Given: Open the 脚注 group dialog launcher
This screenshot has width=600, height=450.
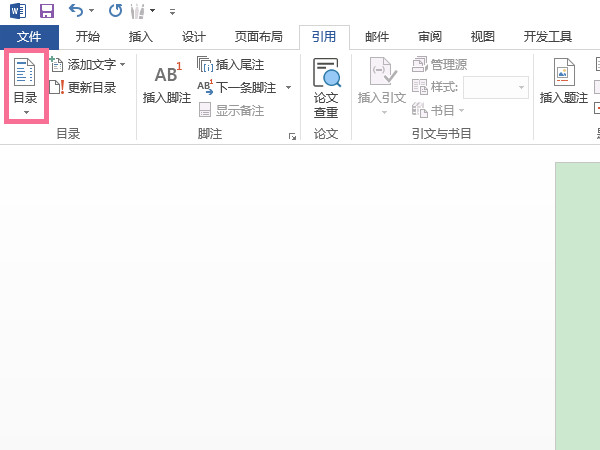Looking at the screenshot, I should pyautogui.click(x=292, y=137).
